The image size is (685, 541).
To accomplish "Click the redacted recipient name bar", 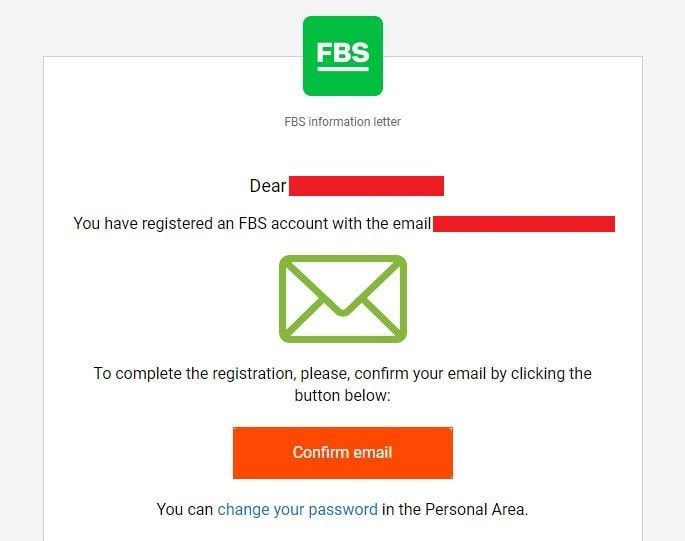I will (x=366, y=186).
